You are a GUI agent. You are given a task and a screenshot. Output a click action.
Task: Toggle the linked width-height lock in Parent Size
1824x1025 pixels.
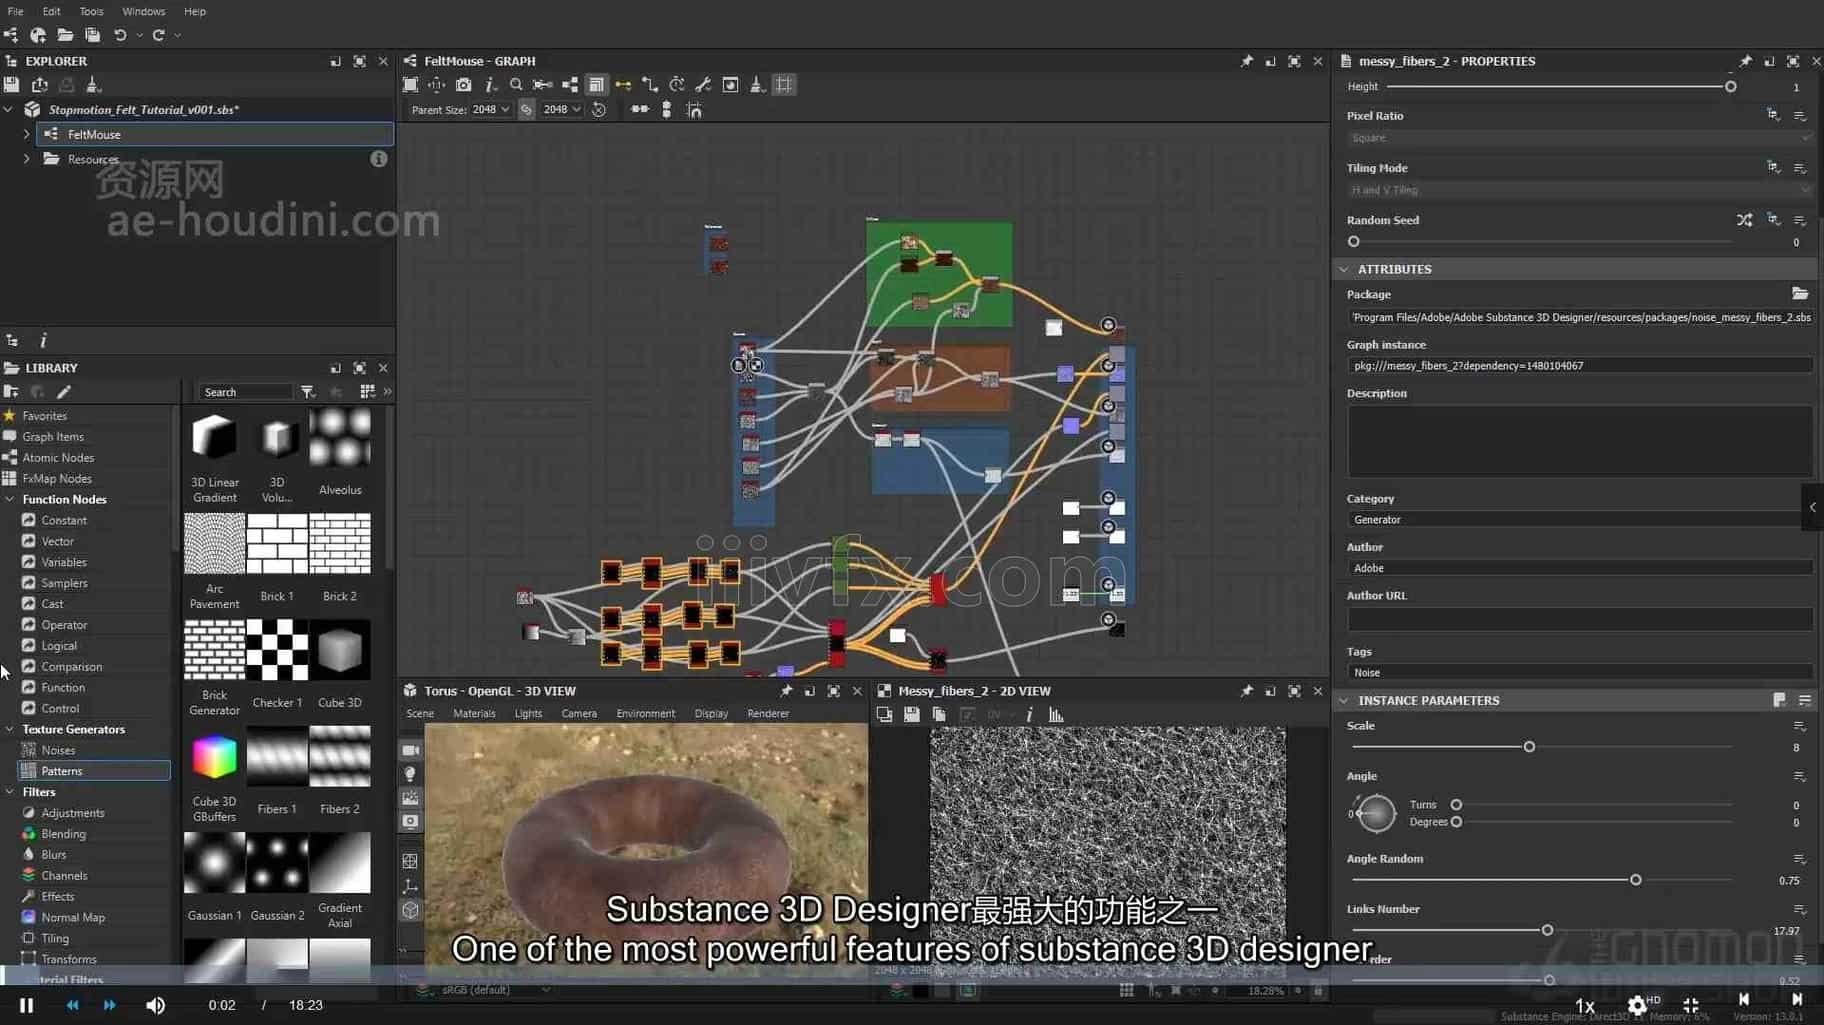tap(526, 110)
